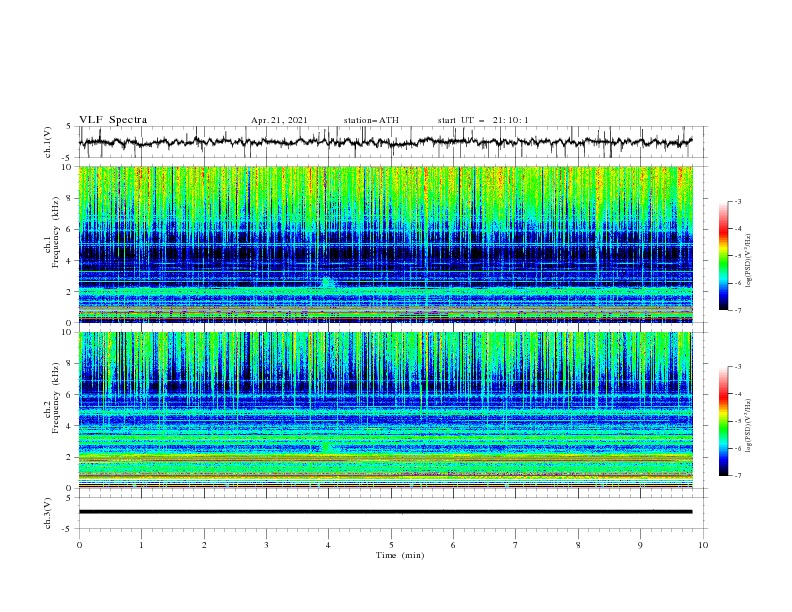
Task: Click the "4" kHz tick of ch.1 spectrogram
Action: 70,261
